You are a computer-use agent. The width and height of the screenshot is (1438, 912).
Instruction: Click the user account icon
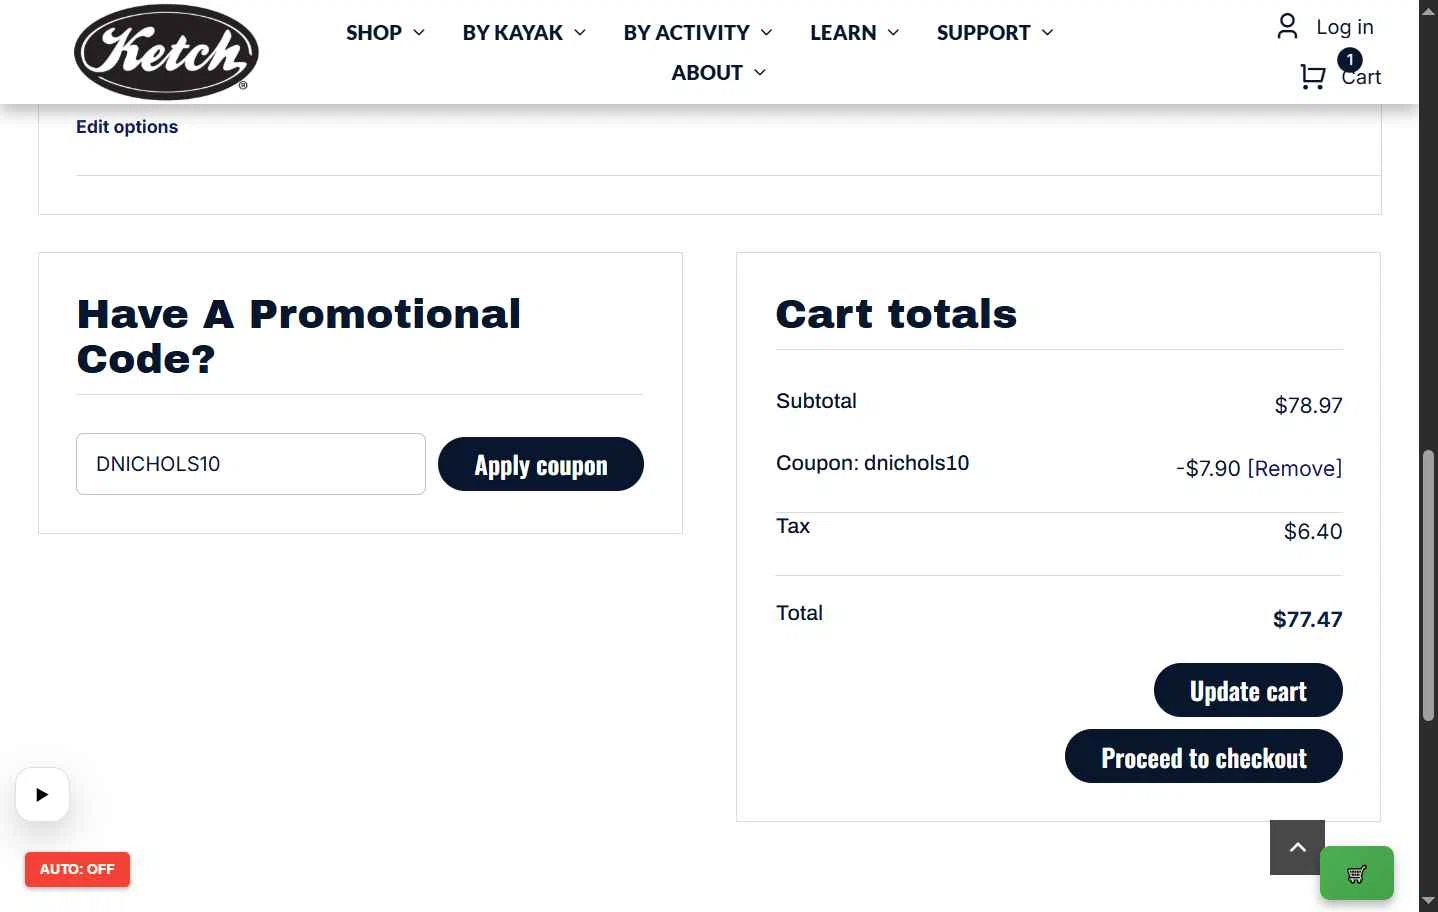[x=1287, y=26]
